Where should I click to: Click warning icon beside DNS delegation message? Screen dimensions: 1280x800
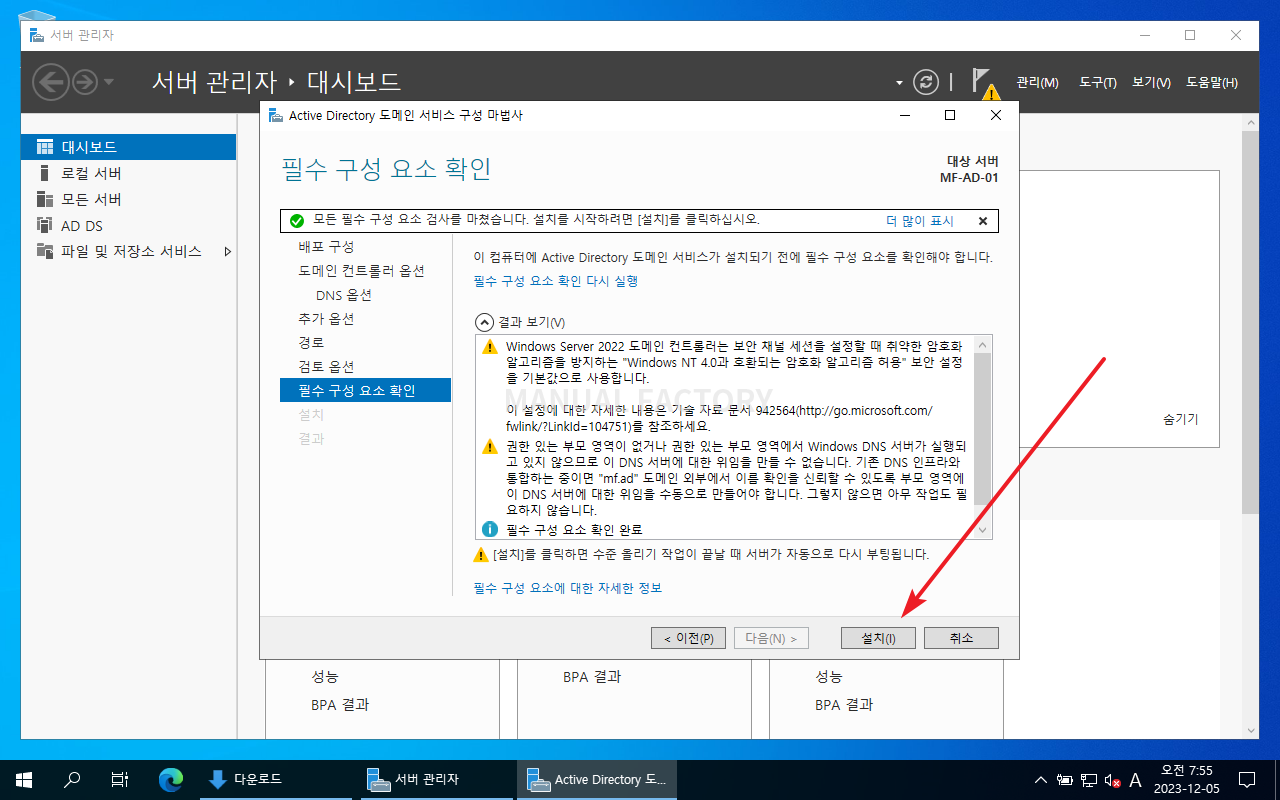point(490,446)
